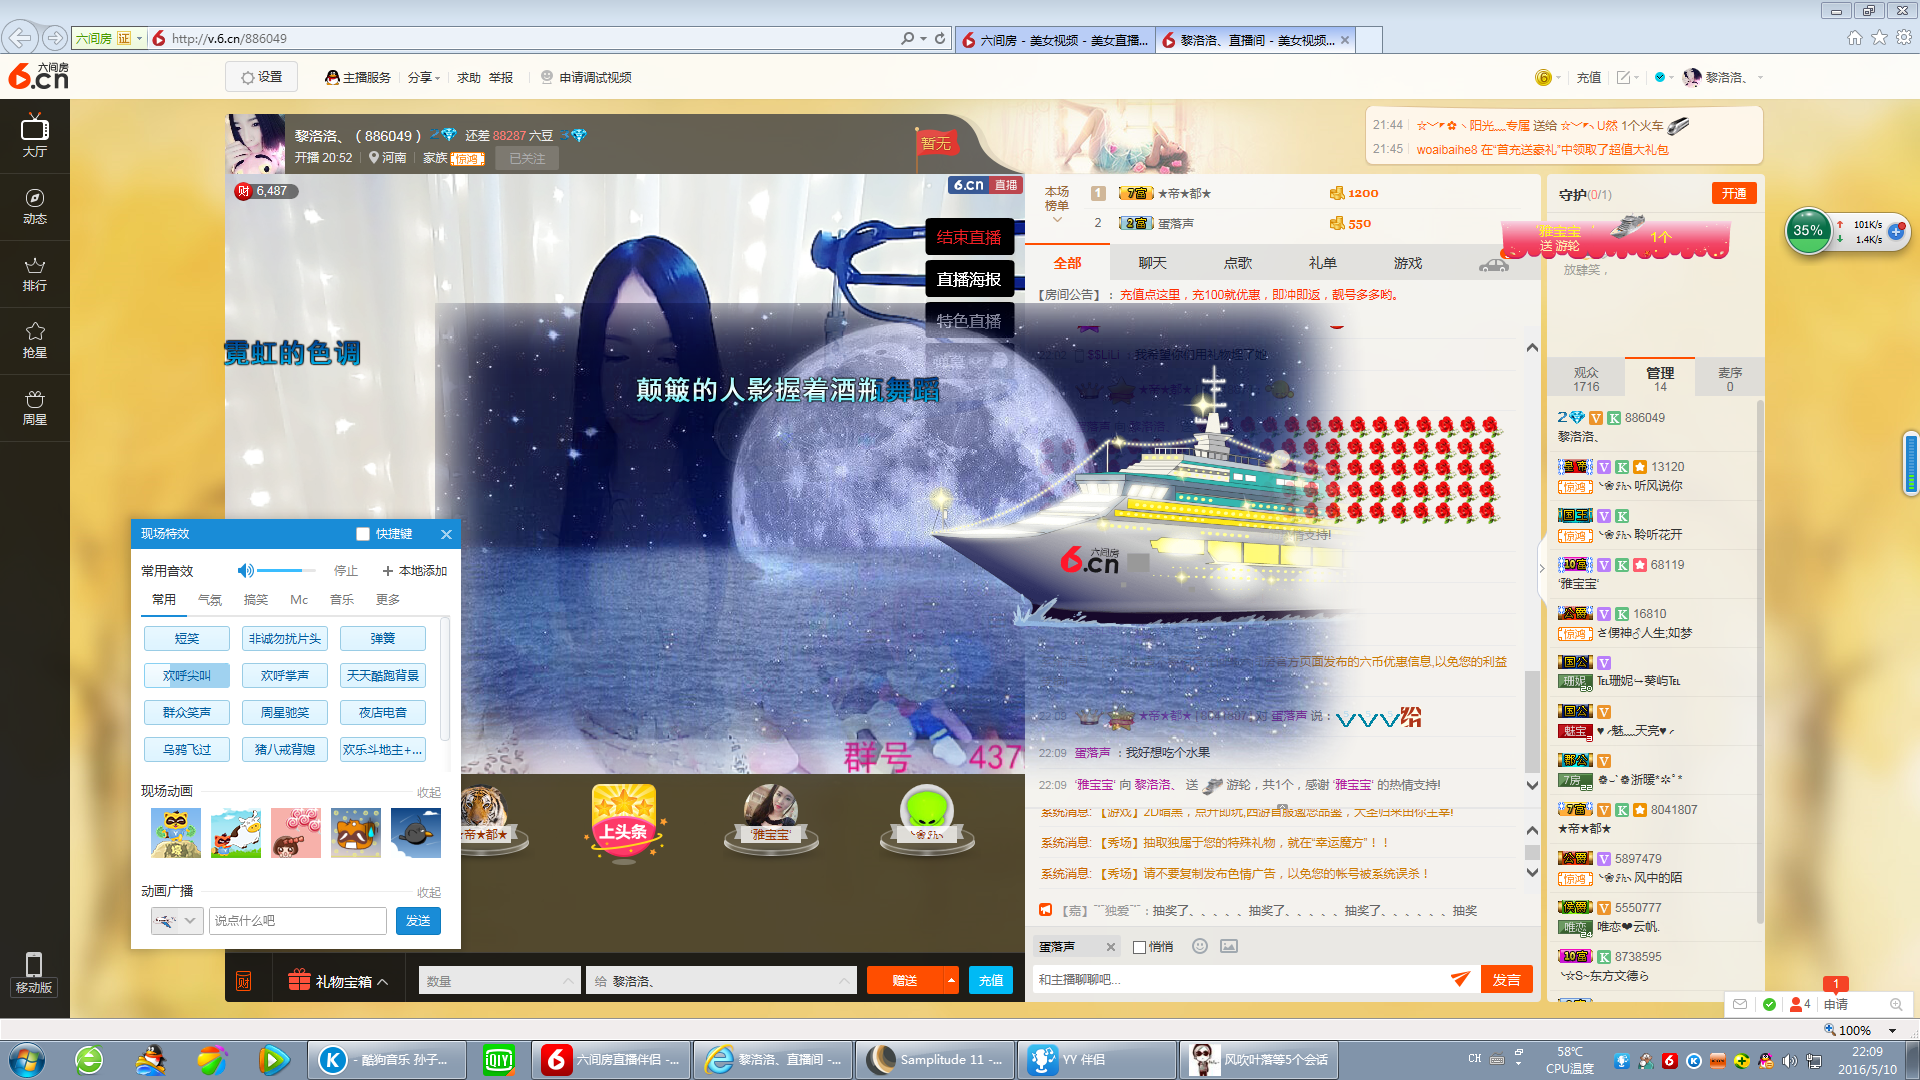Click the 结束直播 end stream button
1920x1080 pixels.
969,237
